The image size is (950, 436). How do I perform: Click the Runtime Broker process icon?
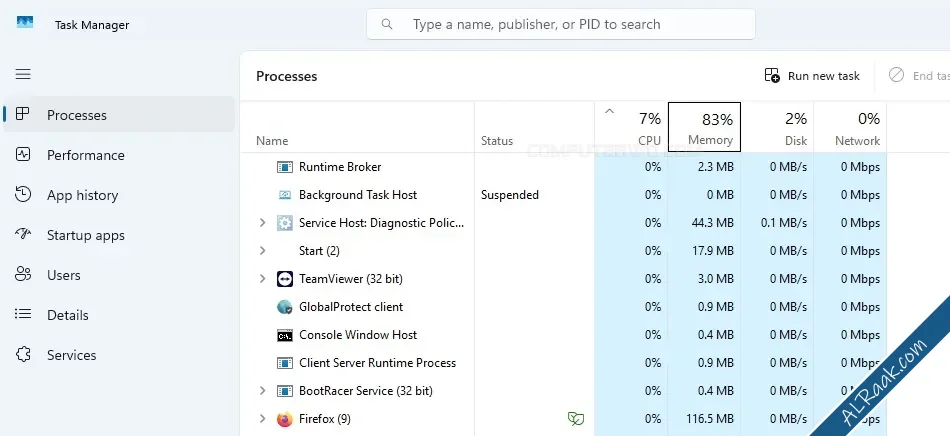click(285, 167)
